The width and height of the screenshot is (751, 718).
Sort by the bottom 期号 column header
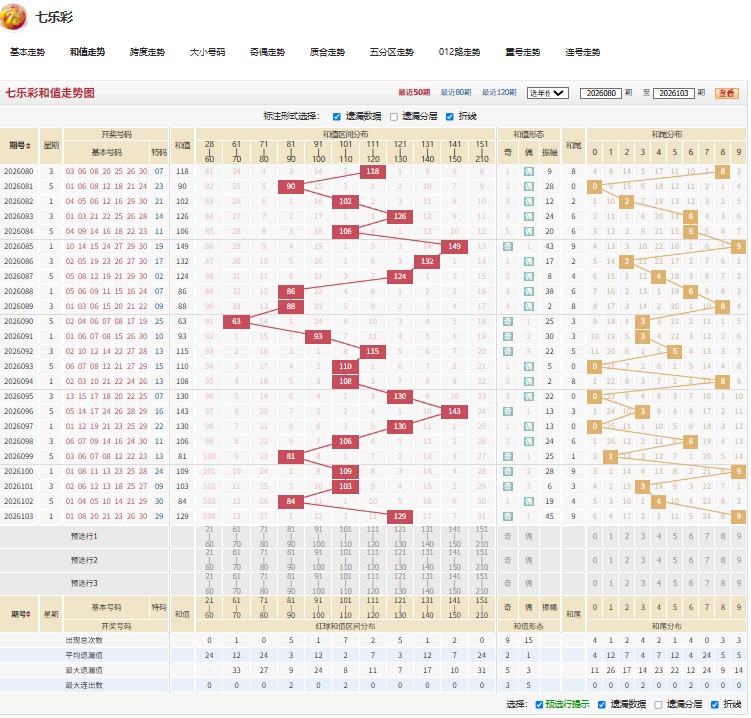tap(20, 614)
